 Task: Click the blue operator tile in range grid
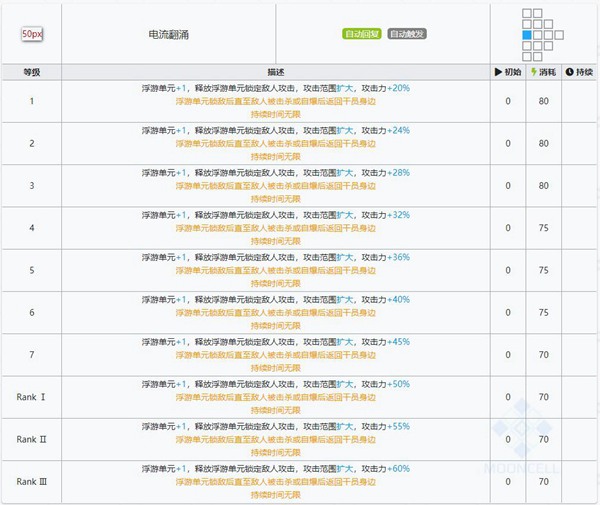tap(527, 34)
